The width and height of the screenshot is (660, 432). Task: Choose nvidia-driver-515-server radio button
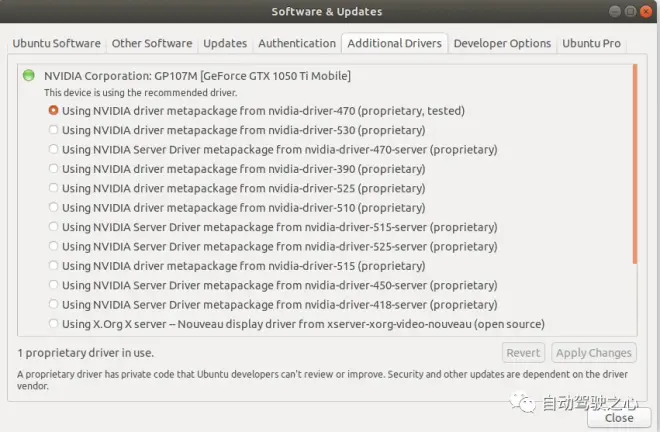[x=53, y=227]
